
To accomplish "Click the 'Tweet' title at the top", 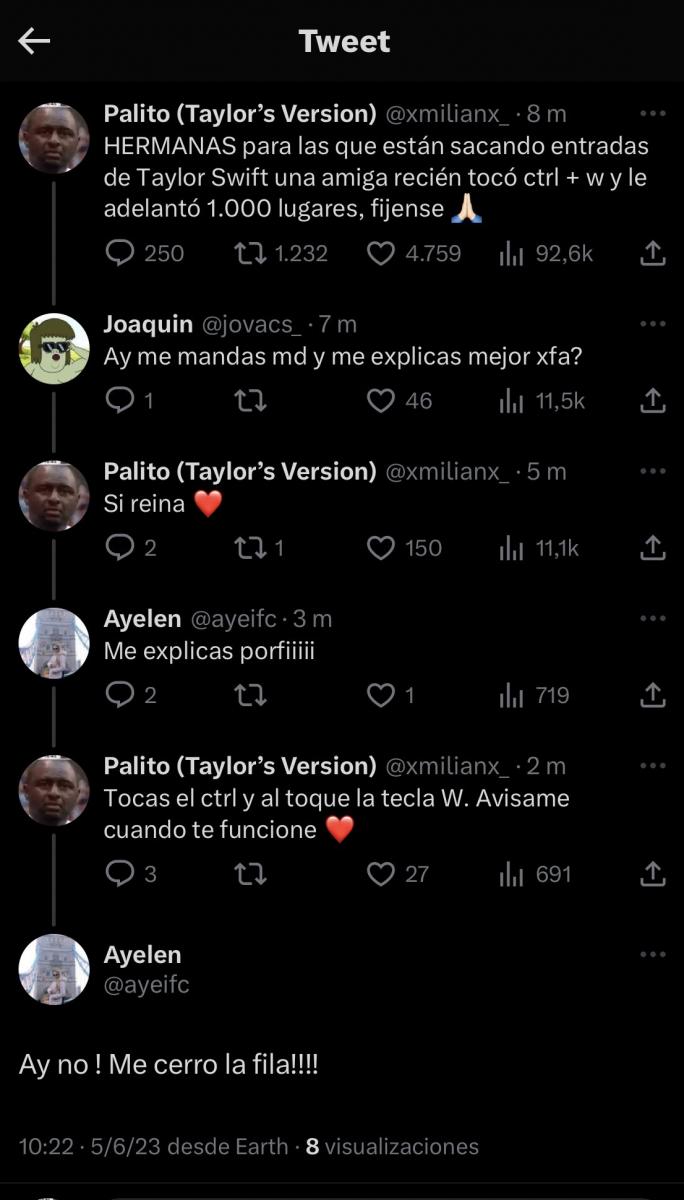I will (342, 42).
